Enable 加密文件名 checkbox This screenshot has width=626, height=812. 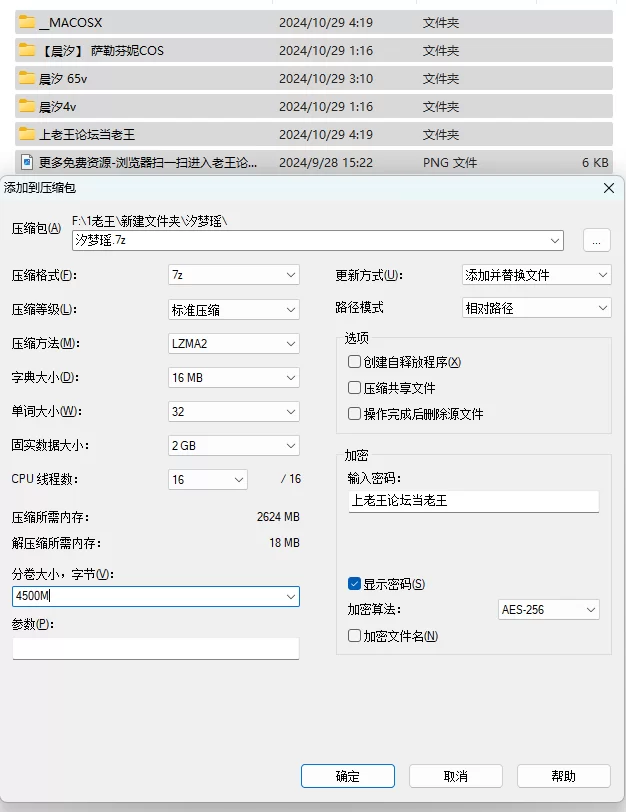click(354, 636)
